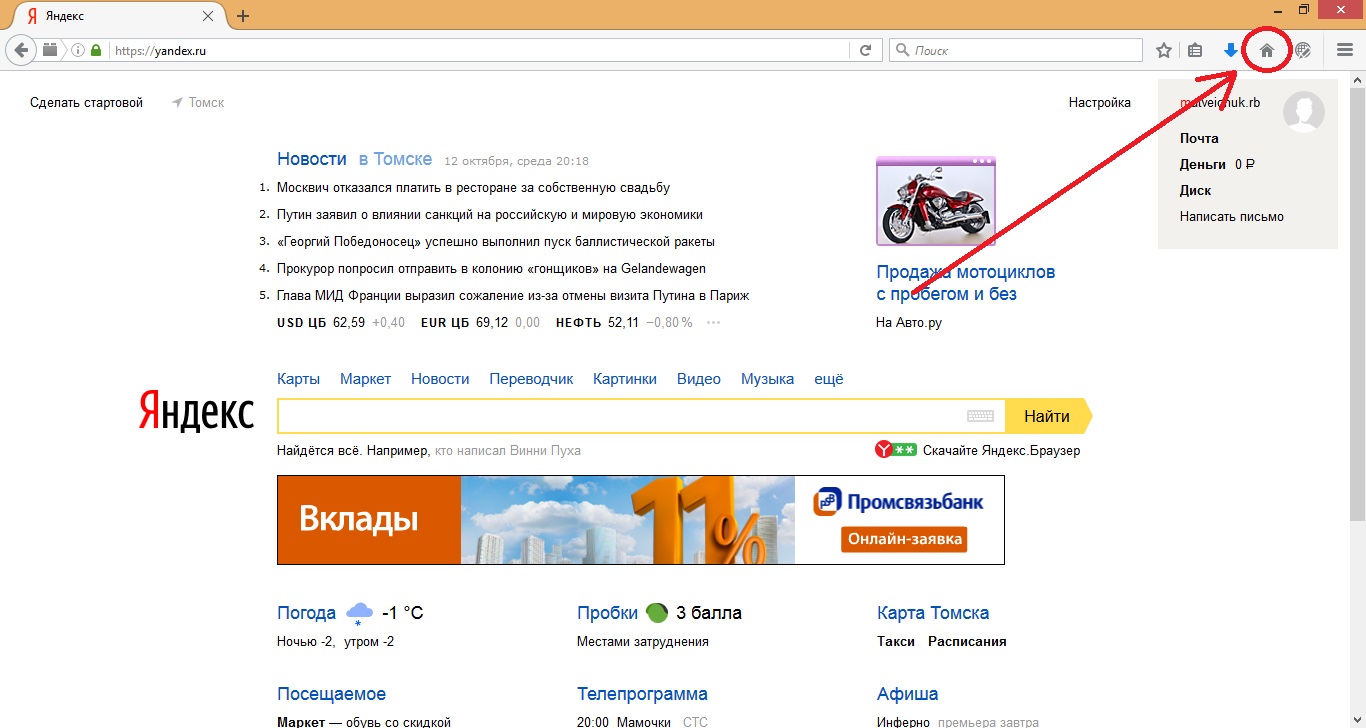Open the Картинки service tab
This screenshot has width=1366, height=728.
[625, 379]
